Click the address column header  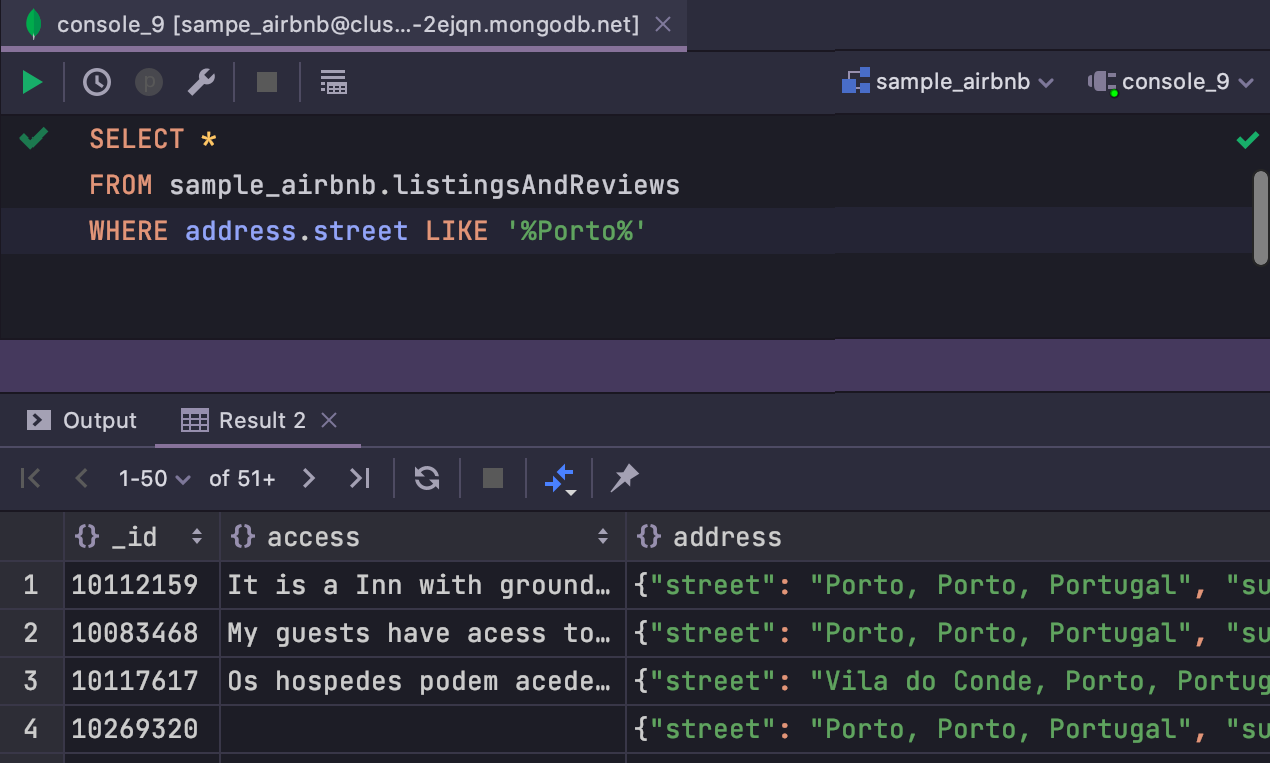[x=948, y=537]
